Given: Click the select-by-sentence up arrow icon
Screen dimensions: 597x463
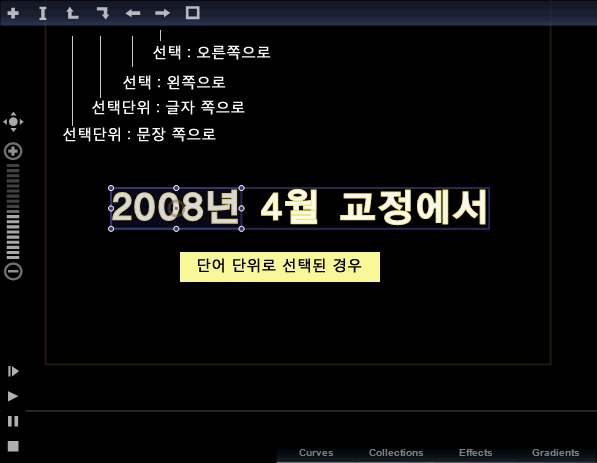Looking at the screenshot, I should (x=72, y=13).
